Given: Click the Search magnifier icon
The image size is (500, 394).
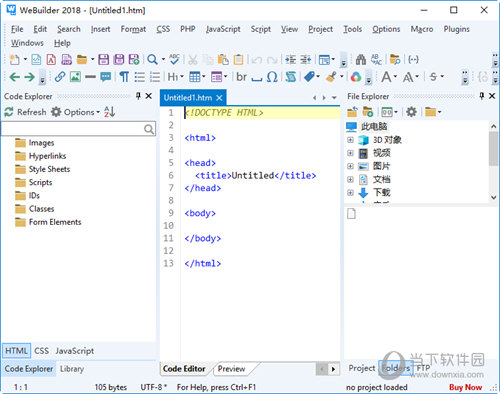Looking at the screenshot, I should tap(152, 60).
